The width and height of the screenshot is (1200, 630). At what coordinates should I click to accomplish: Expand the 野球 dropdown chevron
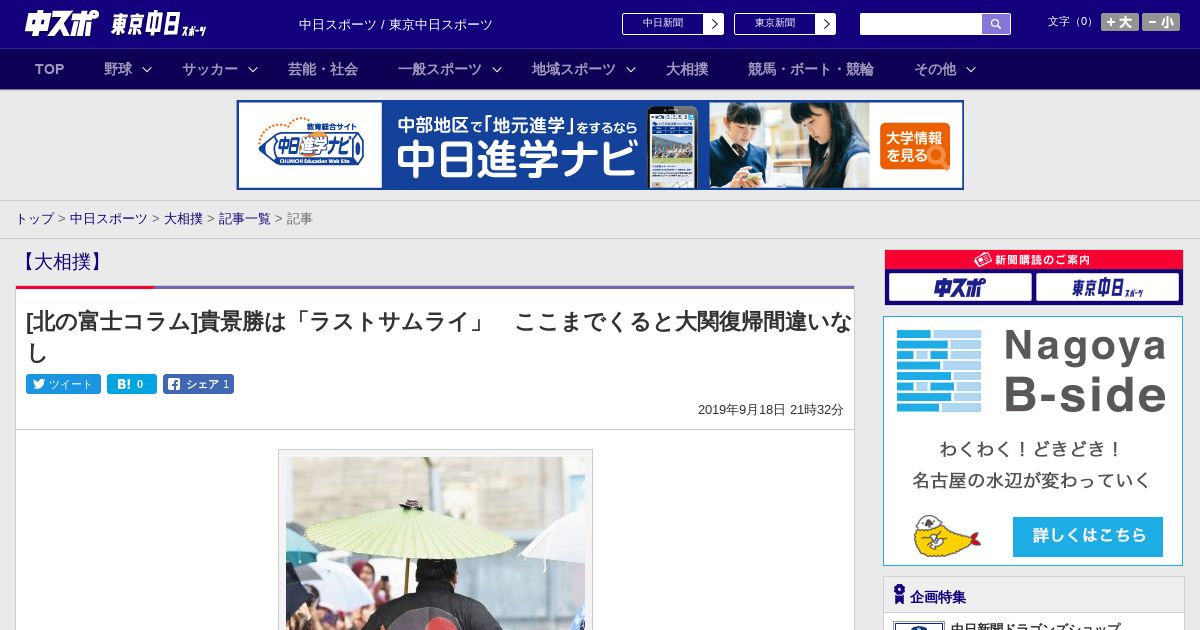pos(147,69)
